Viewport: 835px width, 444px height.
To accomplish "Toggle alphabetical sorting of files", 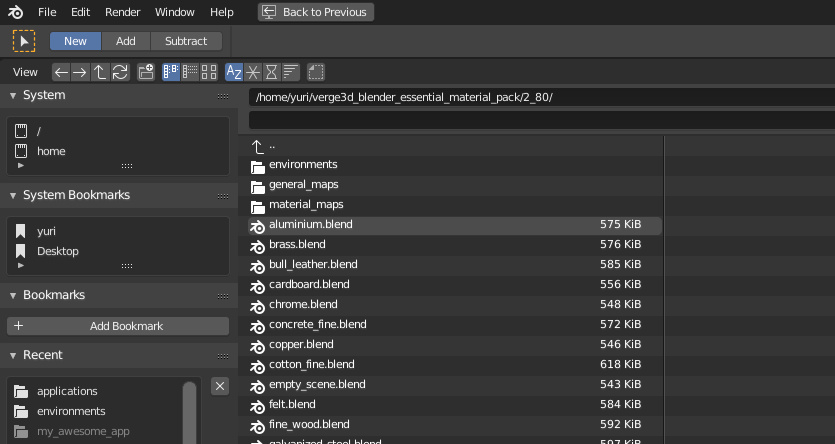I will 234,72.
